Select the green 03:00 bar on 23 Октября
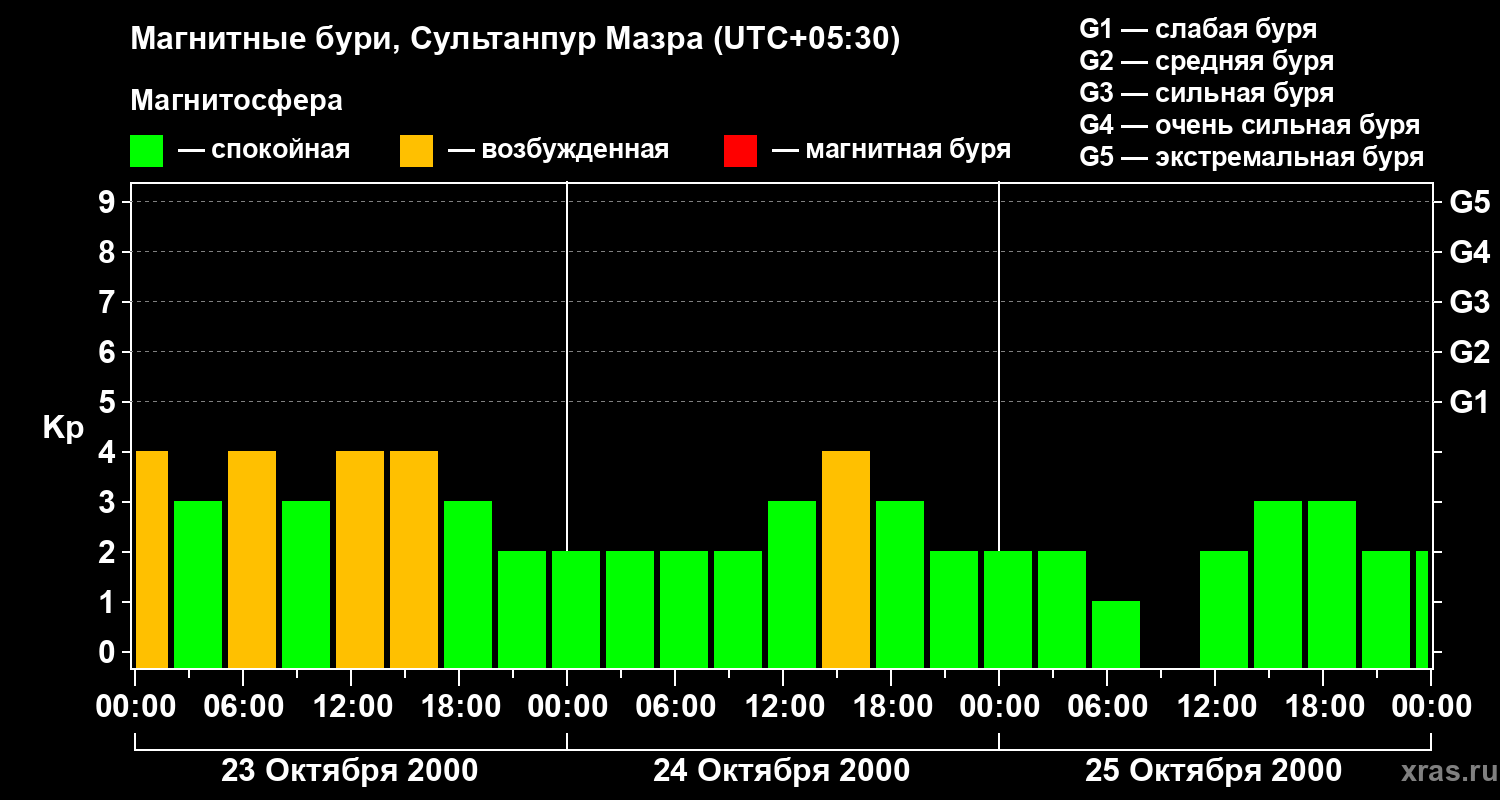 click(x=198, y=585)
